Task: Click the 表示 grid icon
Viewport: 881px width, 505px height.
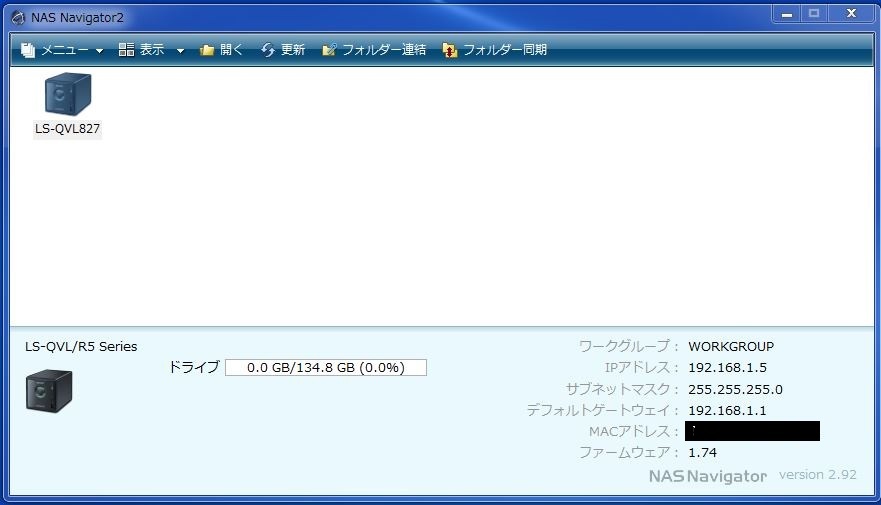Action: click(x=126, y=49)
